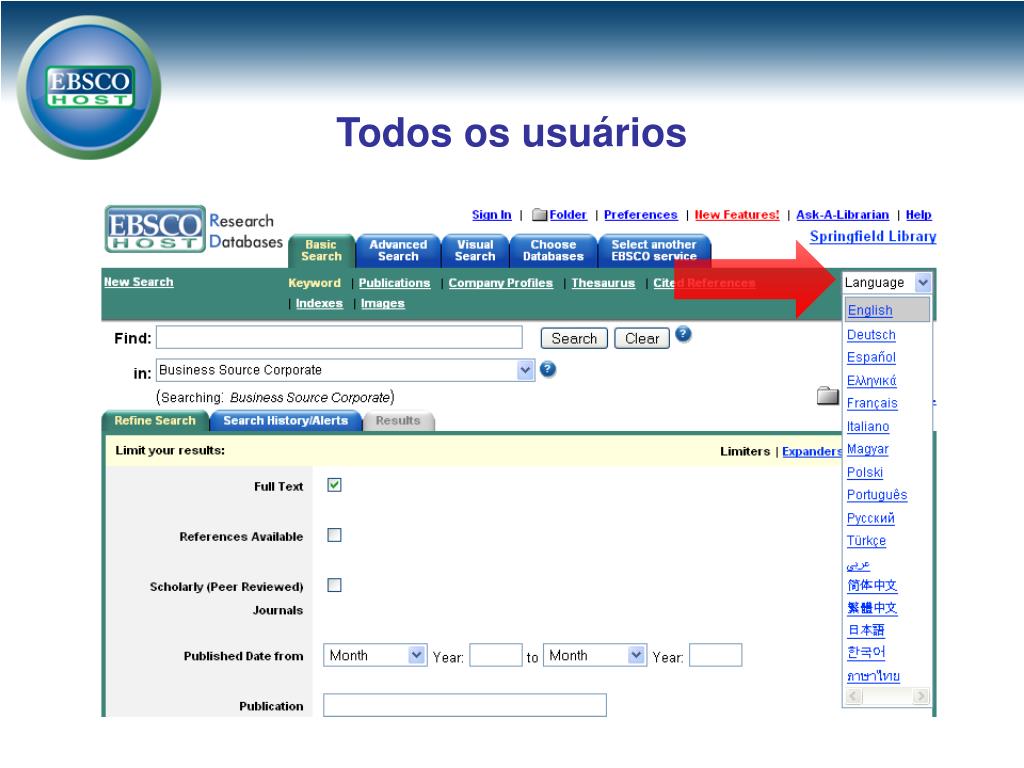Open the Choose Databases tab

point(553,251)
